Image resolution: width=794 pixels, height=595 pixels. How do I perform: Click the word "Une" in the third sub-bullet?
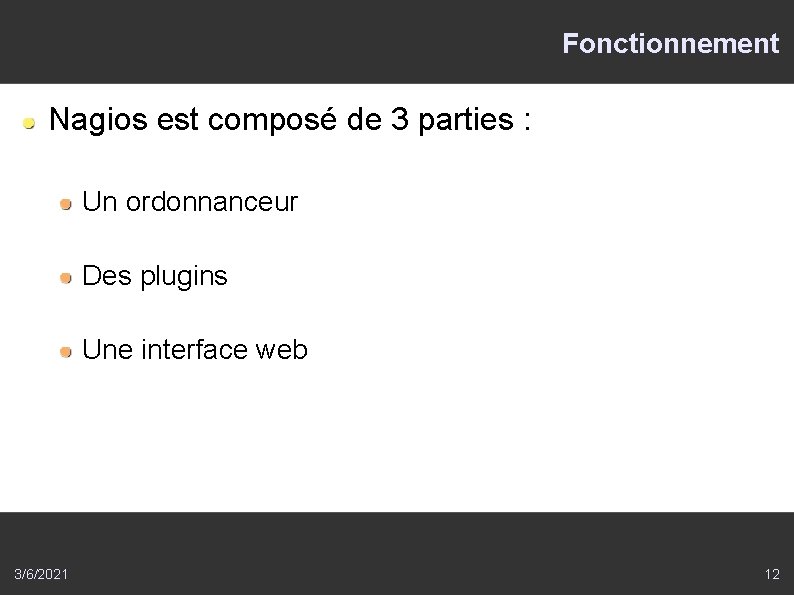coord(108,350)
